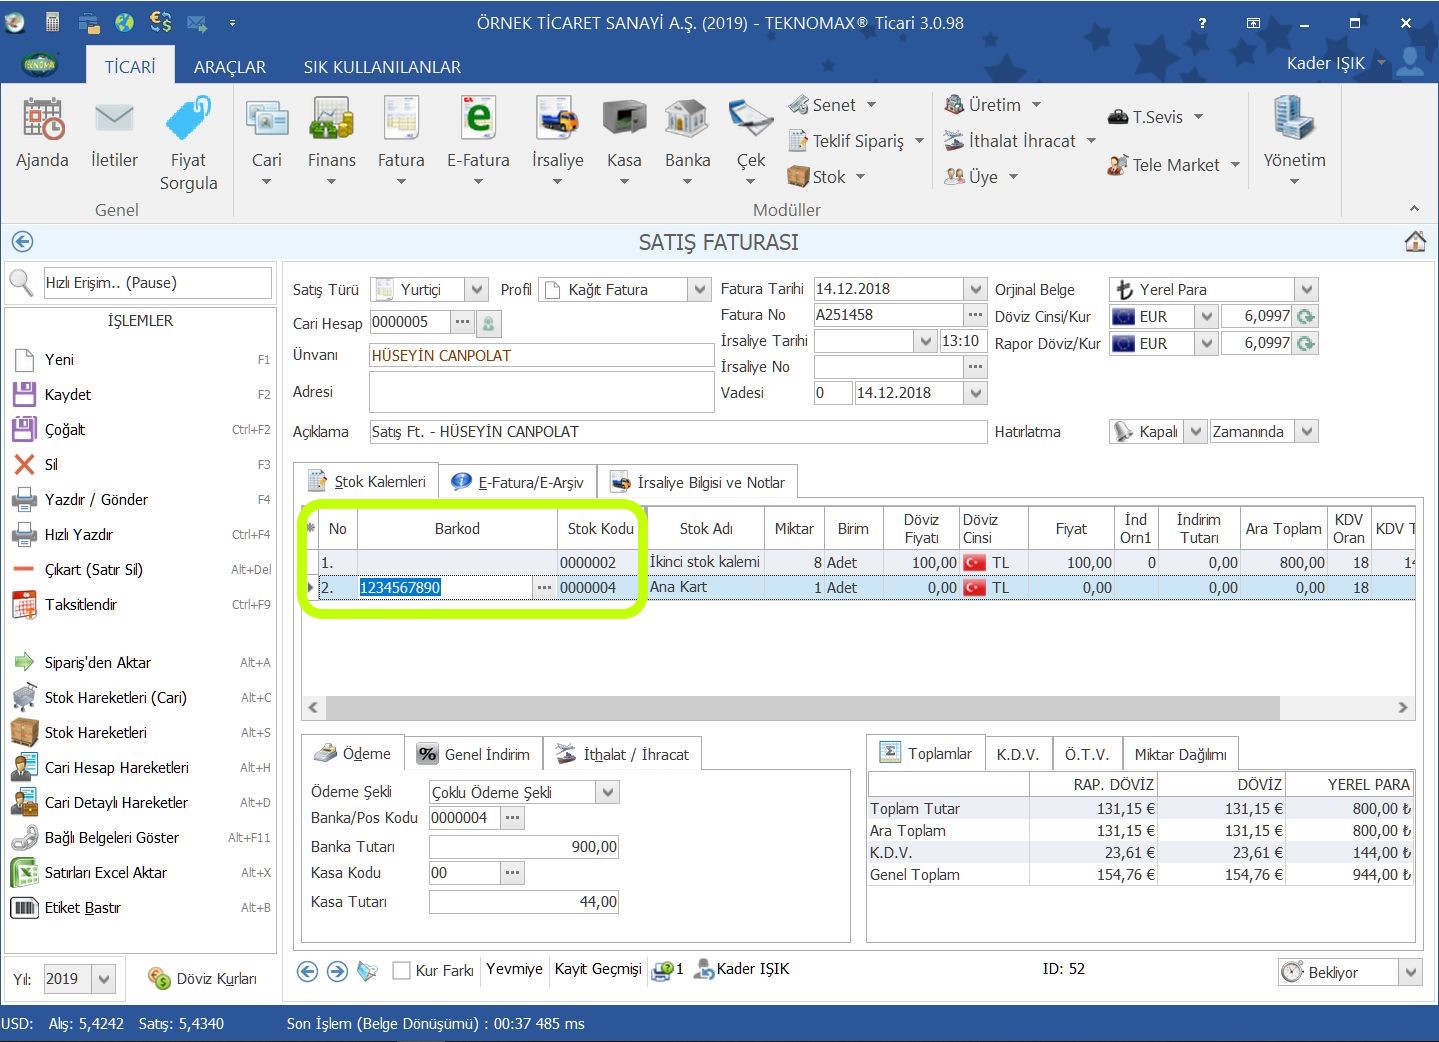Click the home icon at top right
This screenshot has height=1042, width=1439.
1414,241
